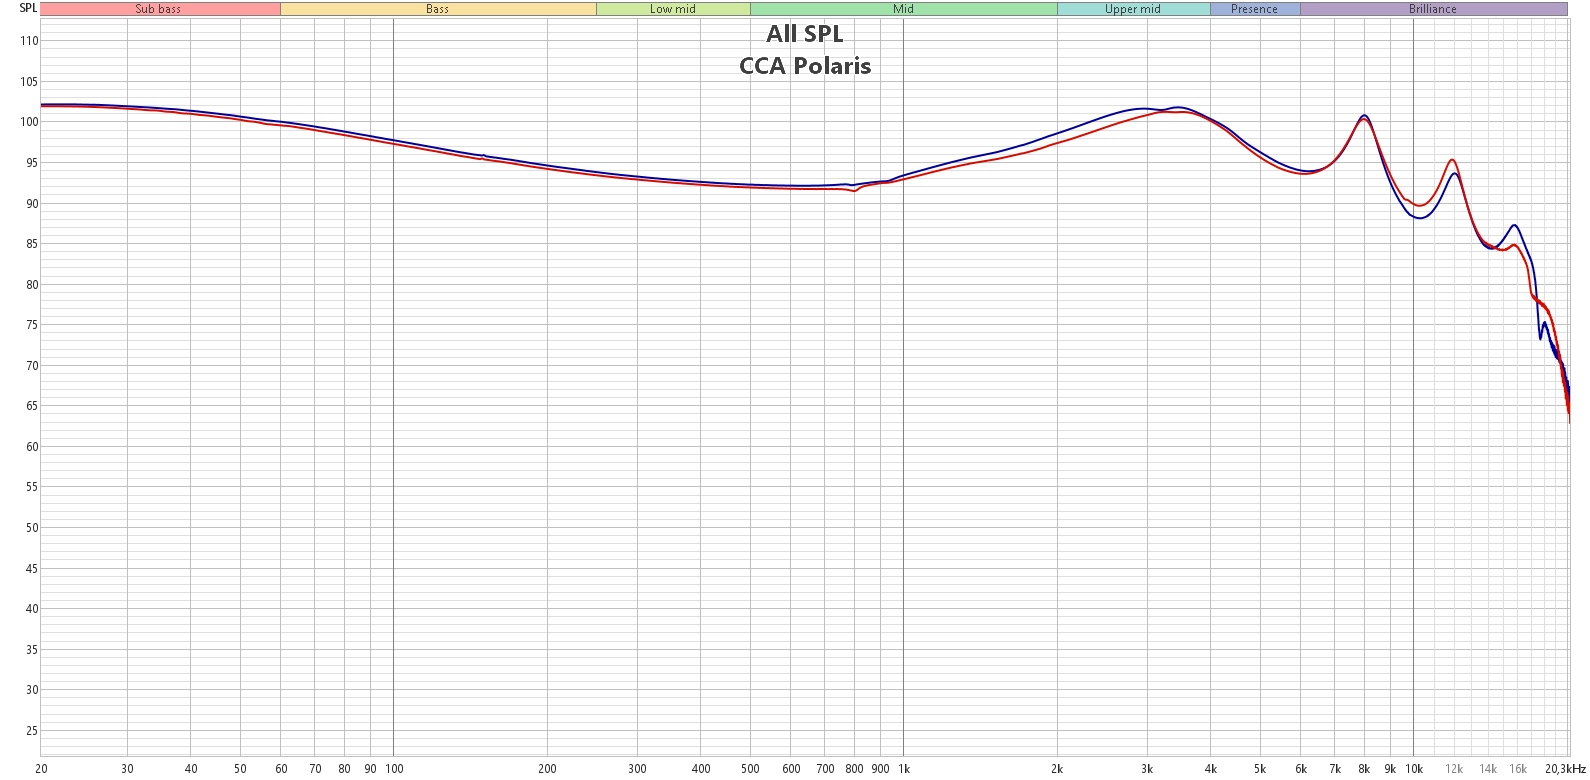
Task: Click the "Low mid" band label
Action: click(673, 9)
